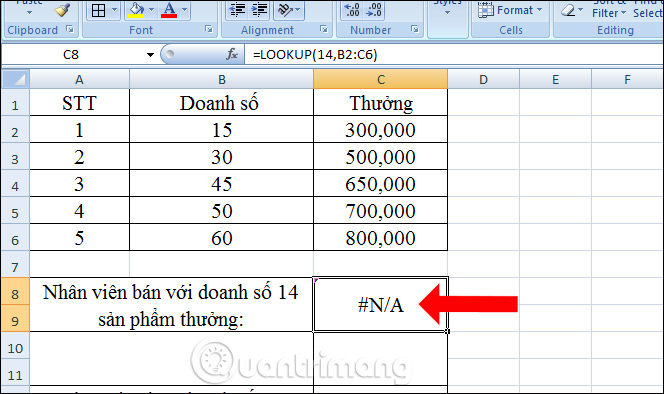664x394 pixels.
Task: Open the Font dialog launcher
Action: point(208,29)
